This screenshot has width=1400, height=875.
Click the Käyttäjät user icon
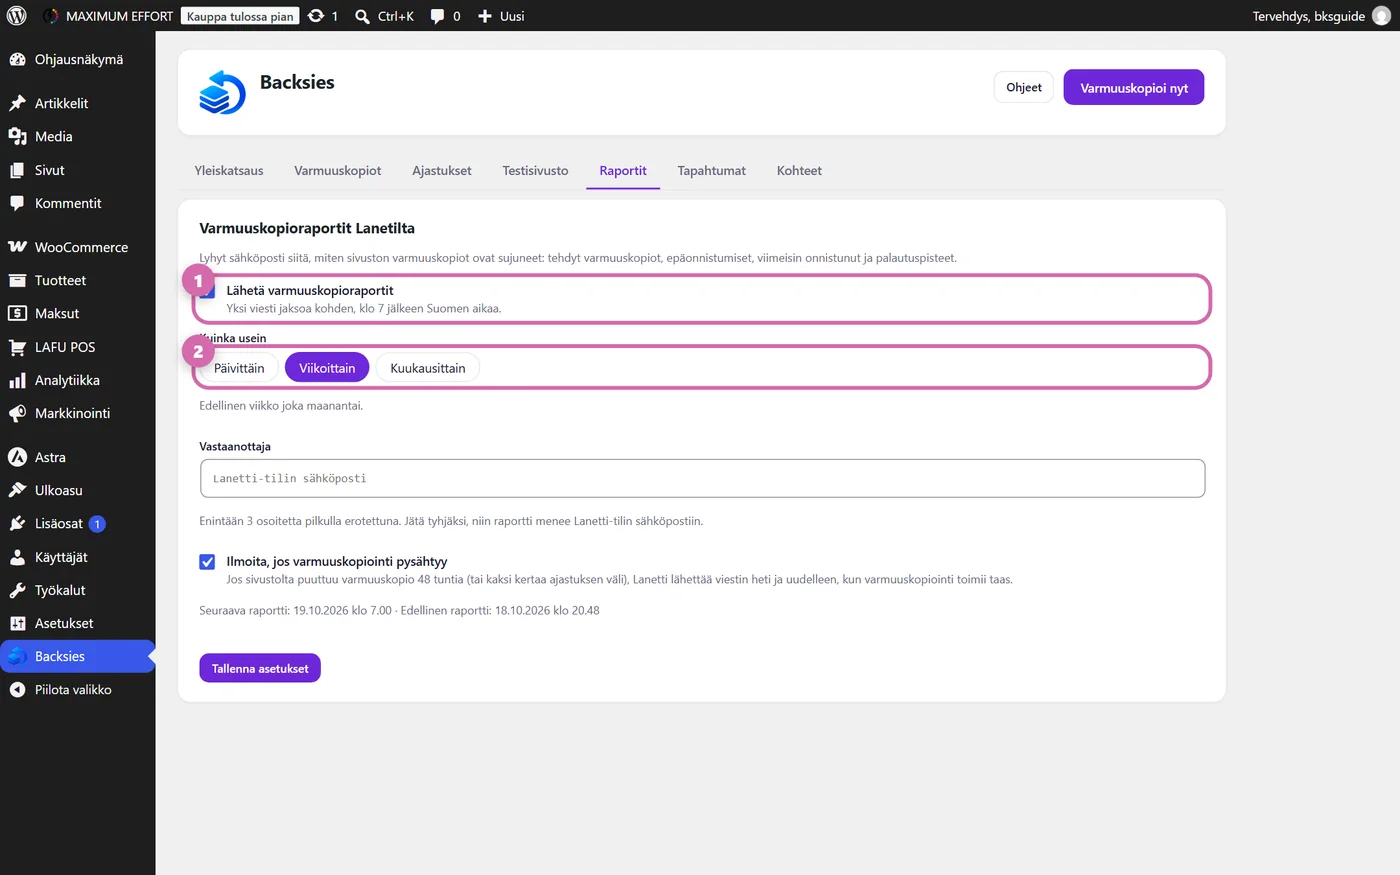17,557
